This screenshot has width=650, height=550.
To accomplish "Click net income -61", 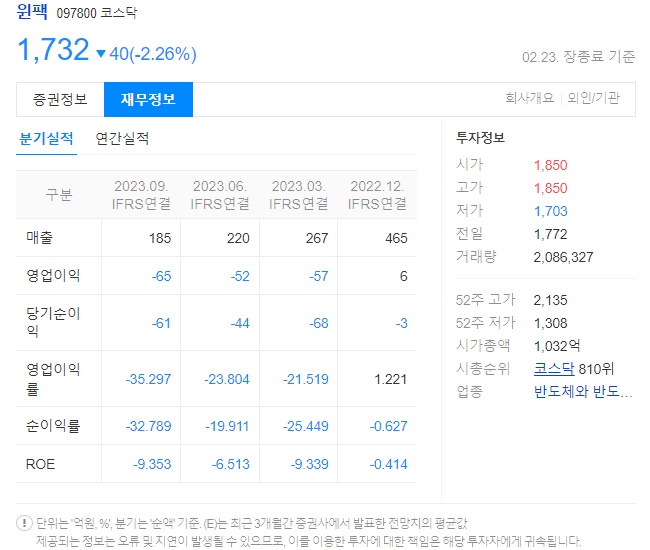I will [x=161, y=323].
